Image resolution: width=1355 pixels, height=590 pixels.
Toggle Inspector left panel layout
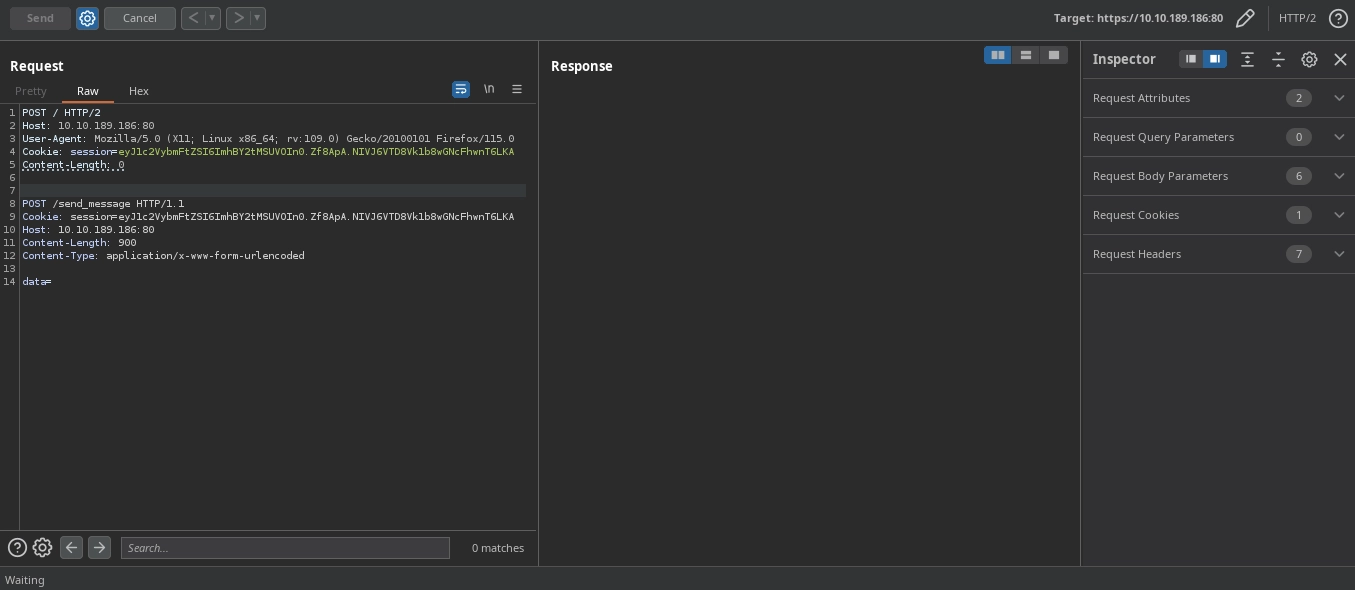point(1190,59)
